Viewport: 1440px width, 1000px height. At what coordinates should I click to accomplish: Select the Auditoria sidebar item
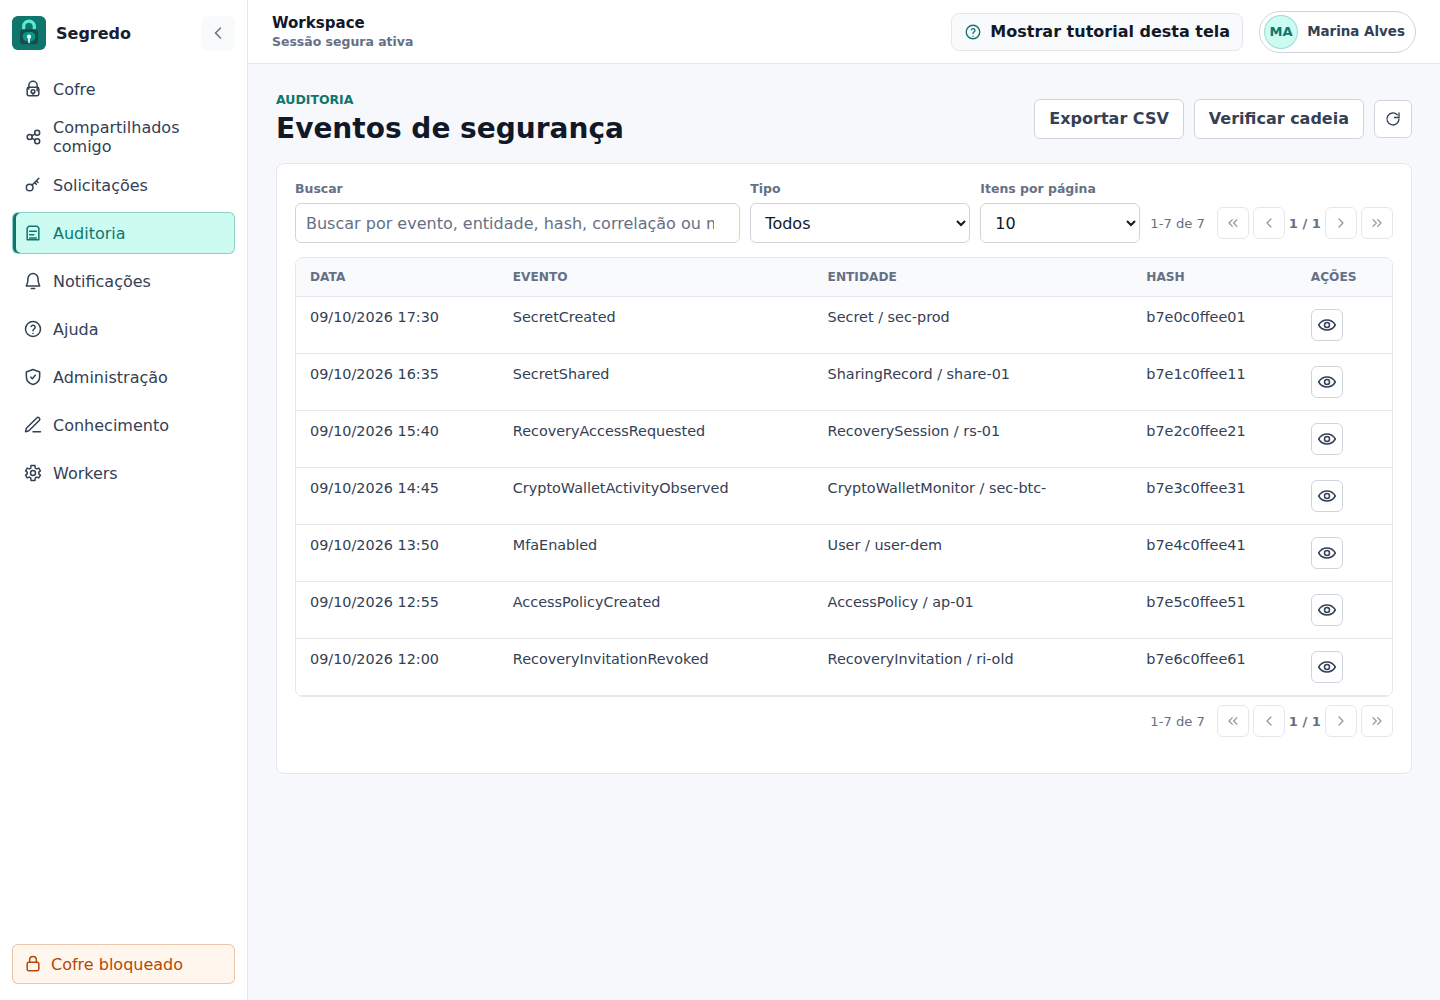[123, 233]
